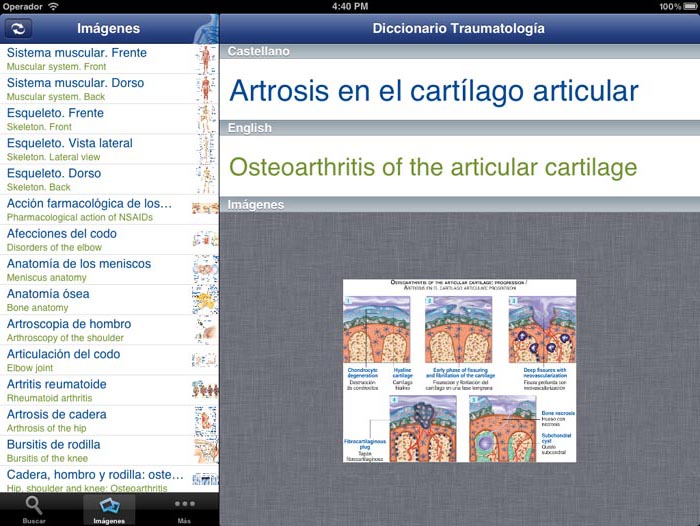Tap thumbnail beside Pharmacological action of NSAIDs
The image size is (700, 526).
point(205,208)
